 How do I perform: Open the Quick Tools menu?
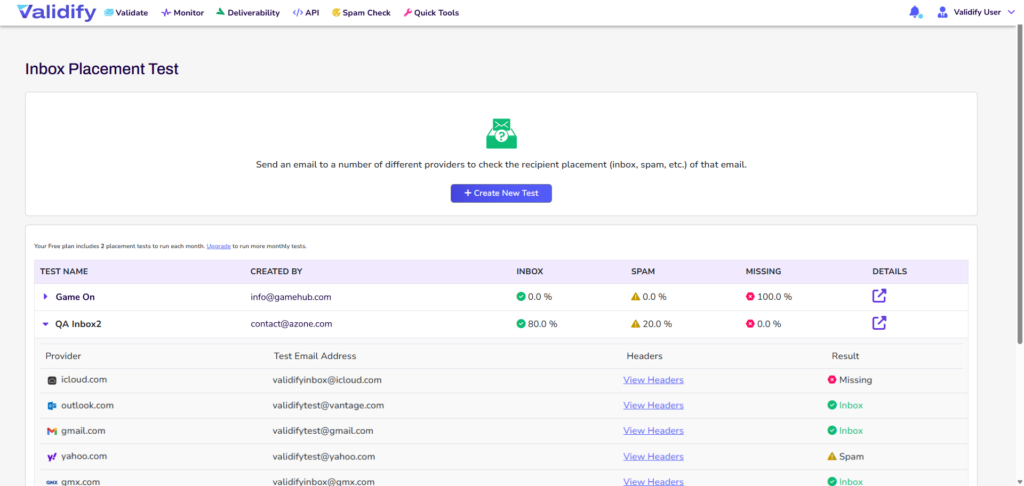(x=430, y=13)
